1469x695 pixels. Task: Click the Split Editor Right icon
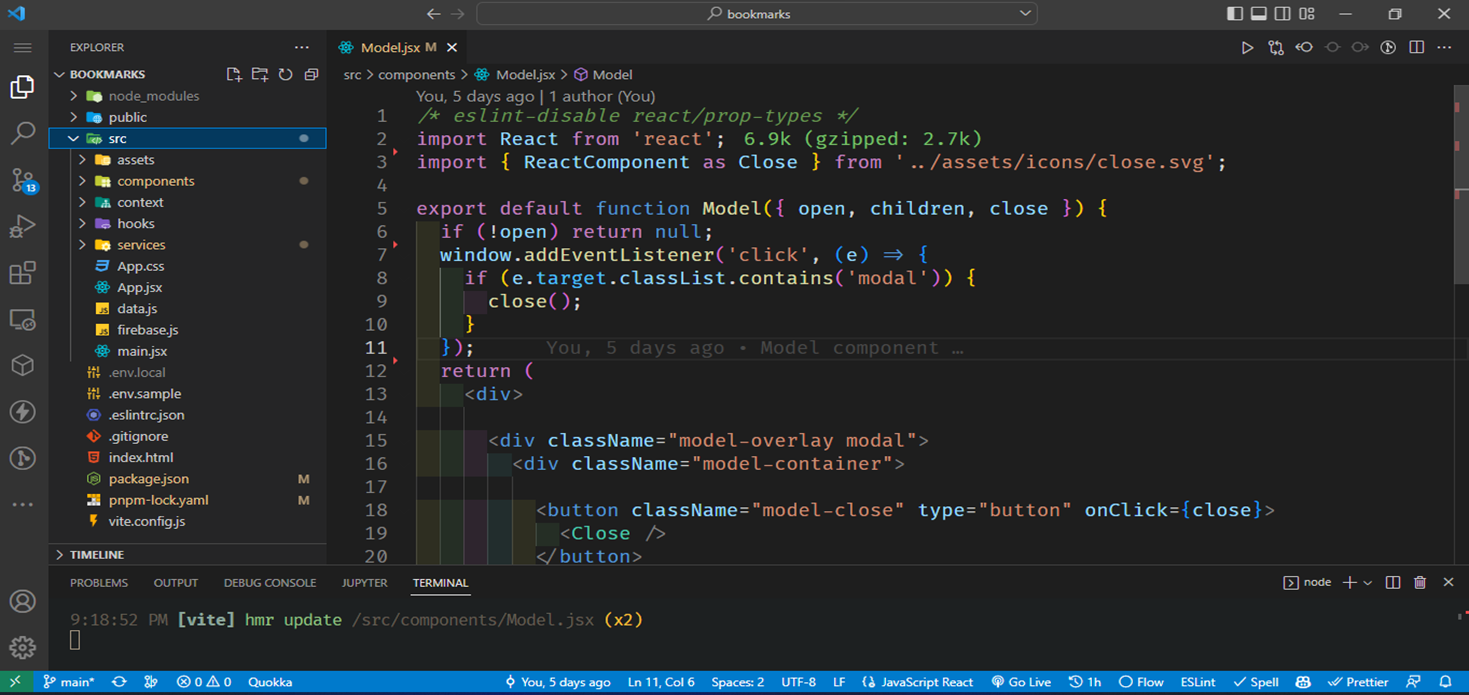tap(1417, 47)
